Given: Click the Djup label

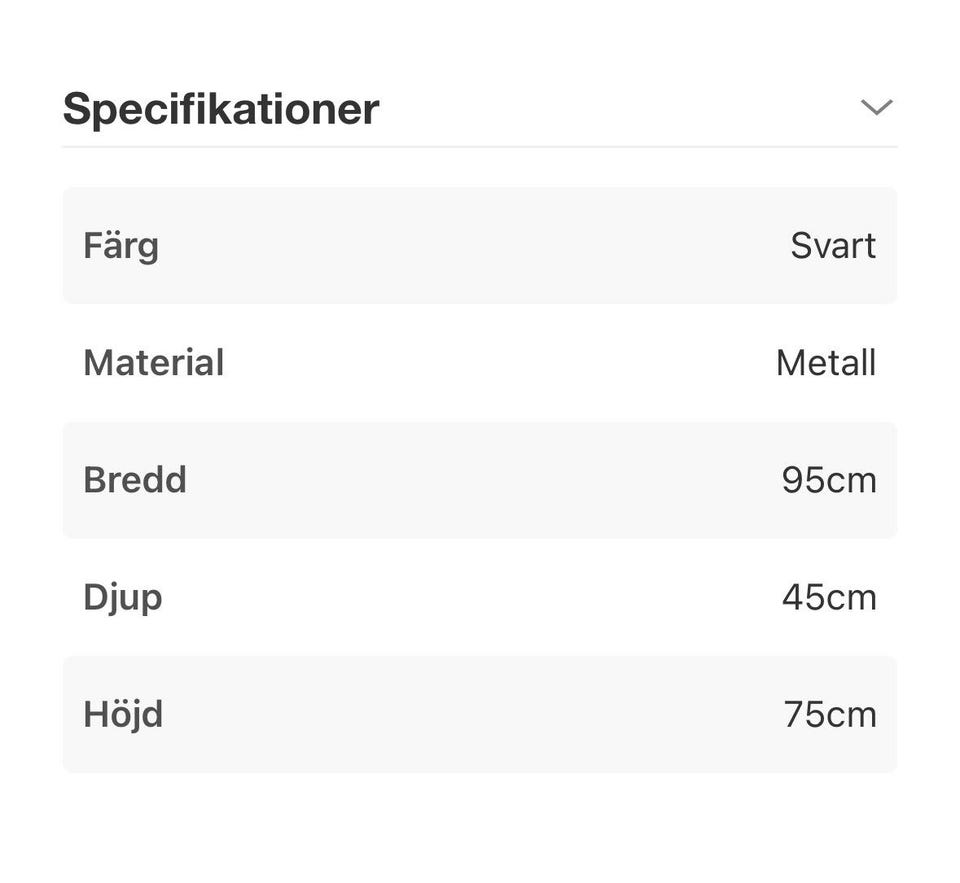Looking at the screenshot, I should coord(123,597).
